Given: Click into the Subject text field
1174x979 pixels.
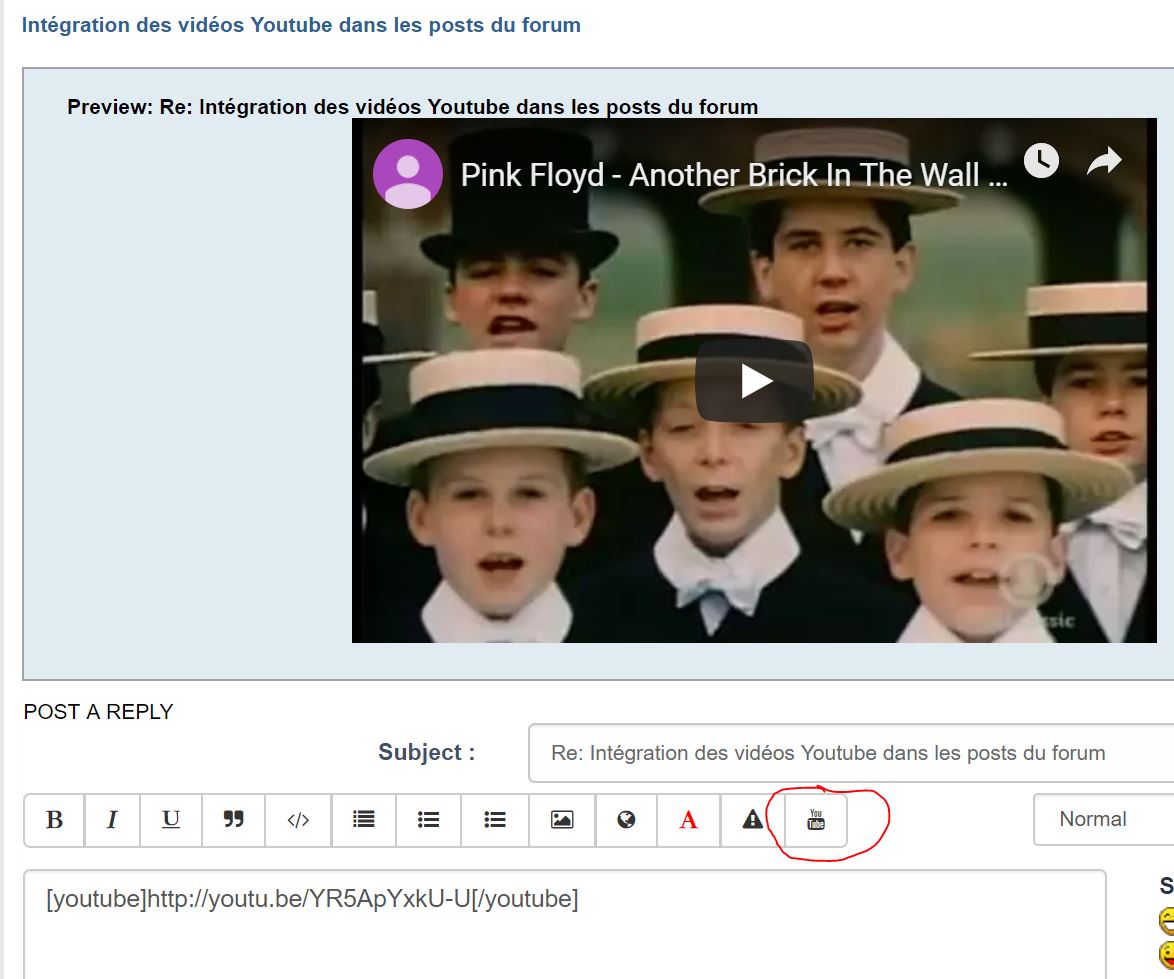Looking at the screenshot, I should pos(850,753).
